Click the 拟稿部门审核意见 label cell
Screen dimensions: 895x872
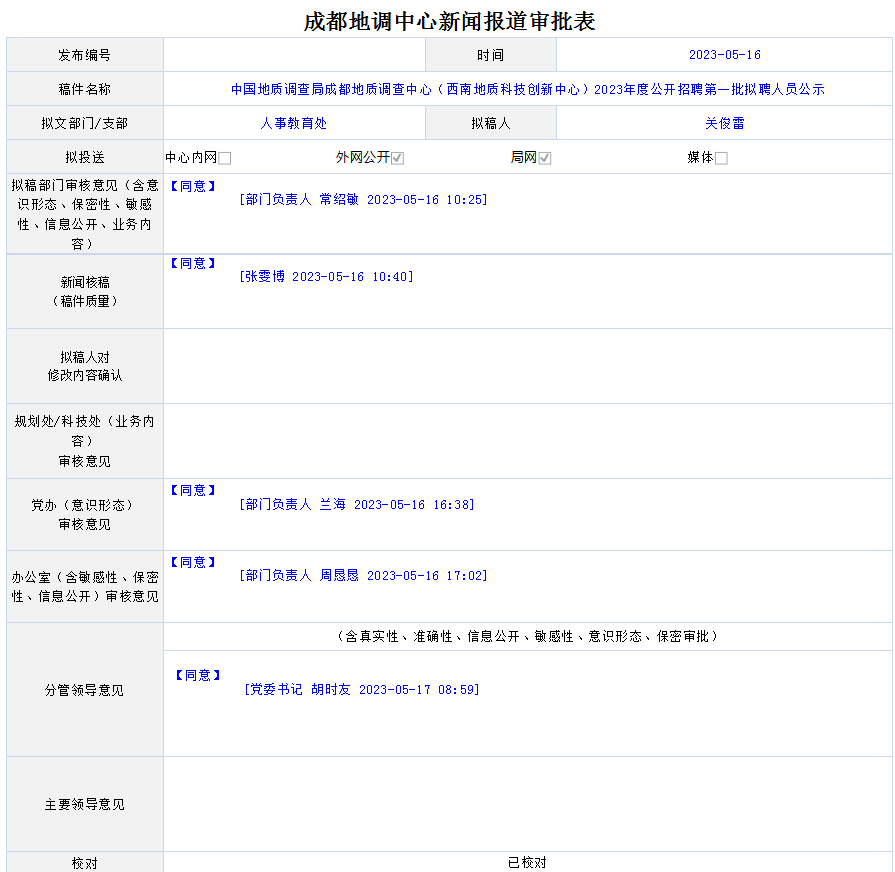click(85, 214)
